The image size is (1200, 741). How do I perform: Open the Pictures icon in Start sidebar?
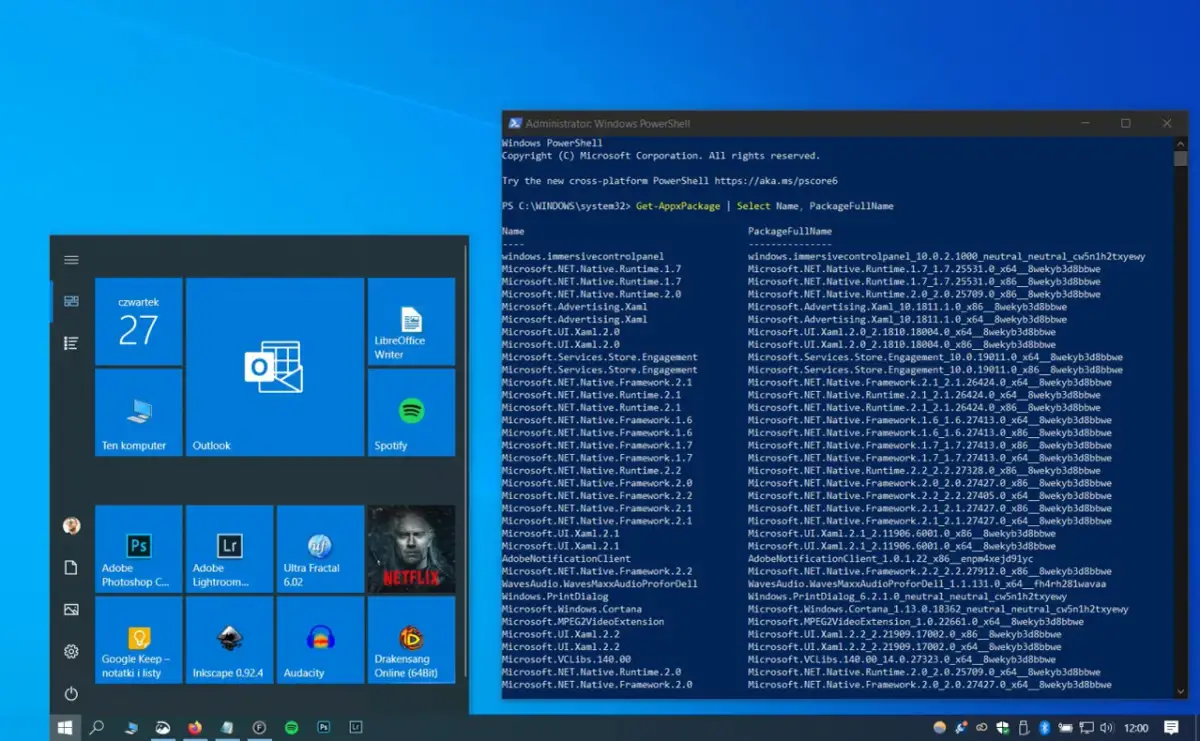[x=70, y=608]
